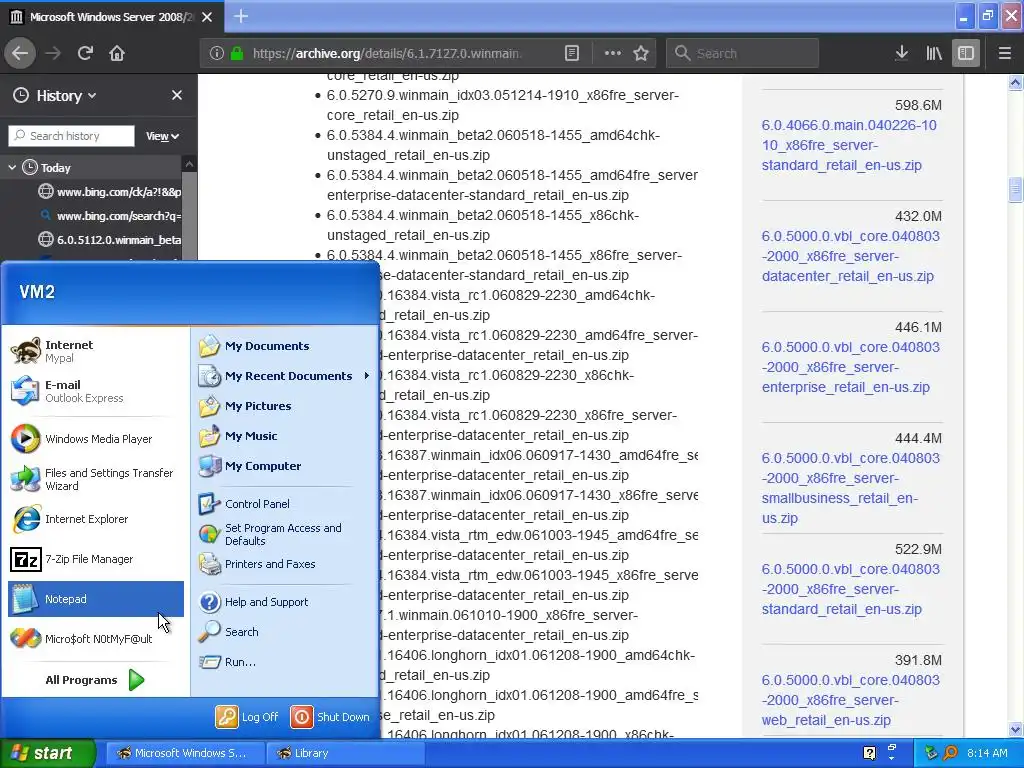Download 6.0.5000.0 server-smallbusiness_retail zip link
1024x768 pixels.
click(850, 488)
